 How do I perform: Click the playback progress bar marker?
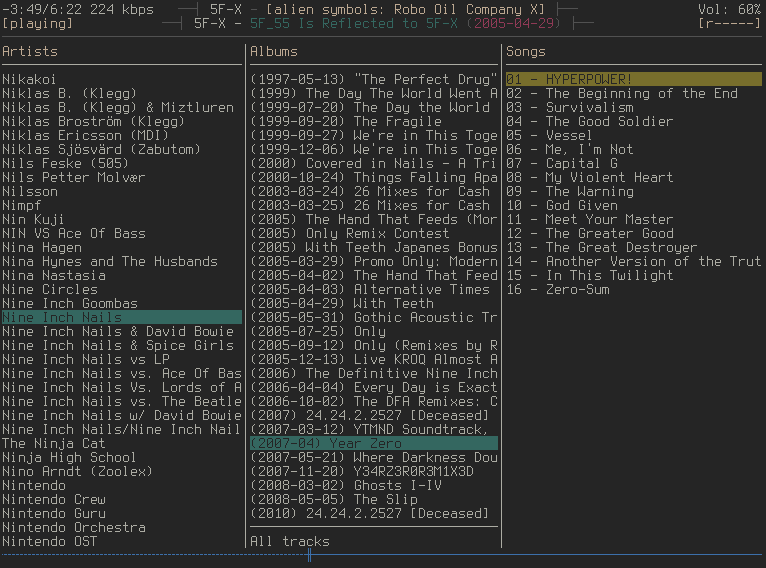pyautogui.click(x=309, y=554)
